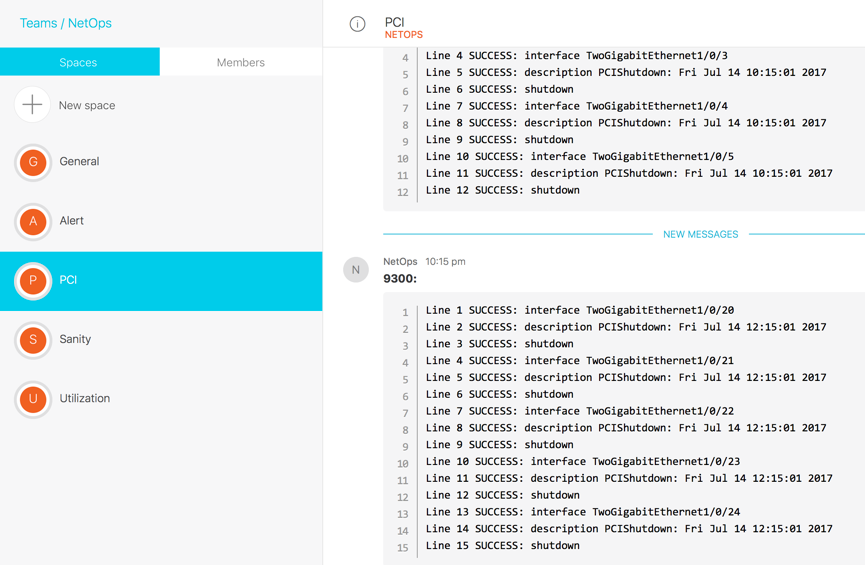Select the Sanity space S avatar

click(33, 340)
